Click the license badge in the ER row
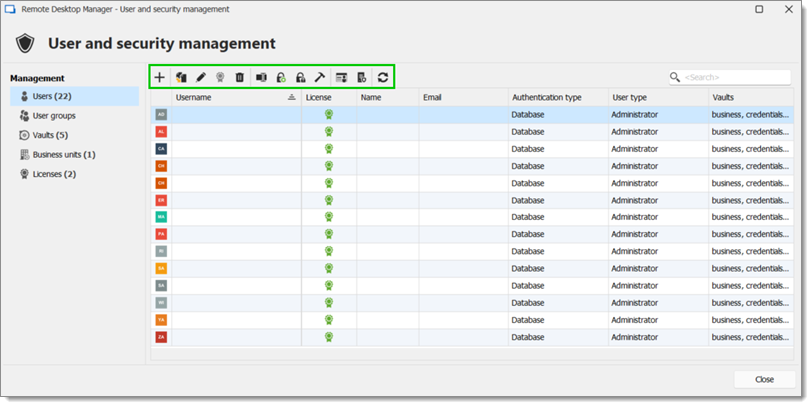This screenshot has height=407, width=812. (x=328, y=200)
